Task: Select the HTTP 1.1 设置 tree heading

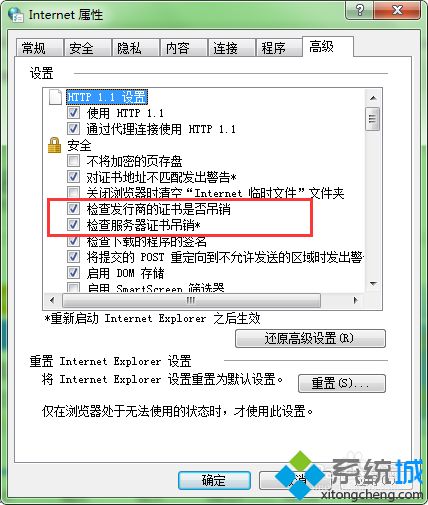Action: tap(107, 97)
